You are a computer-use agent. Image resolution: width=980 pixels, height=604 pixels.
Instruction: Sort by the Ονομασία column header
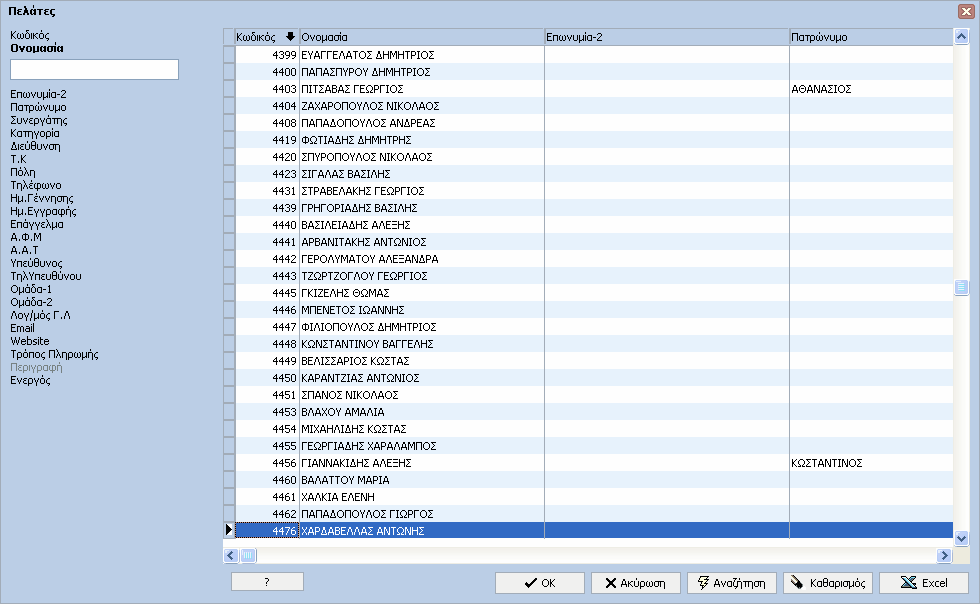[422, 37]
